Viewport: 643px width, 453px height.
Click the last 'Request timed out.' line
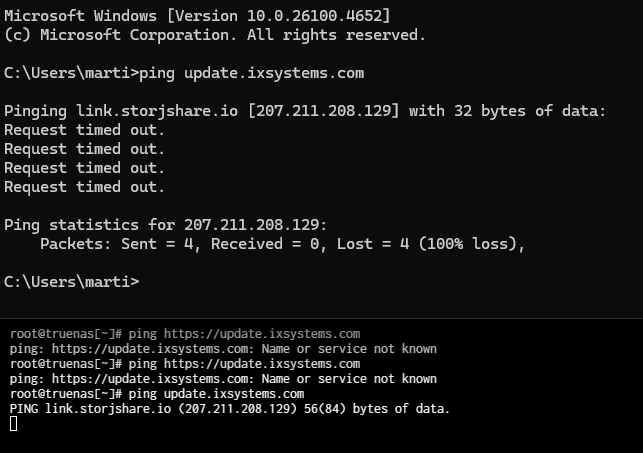(x=84, y=187)
